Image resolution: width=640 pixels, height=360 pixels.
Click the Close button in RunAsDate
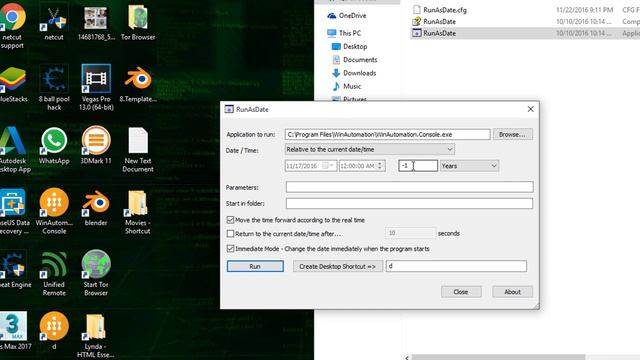(461, 292)
